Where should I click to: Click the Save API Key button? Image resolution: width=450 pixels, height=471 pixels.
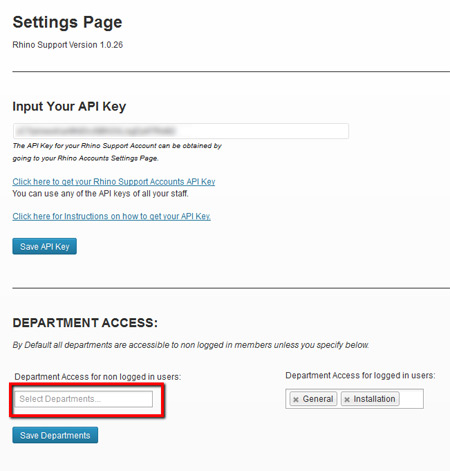45,246
